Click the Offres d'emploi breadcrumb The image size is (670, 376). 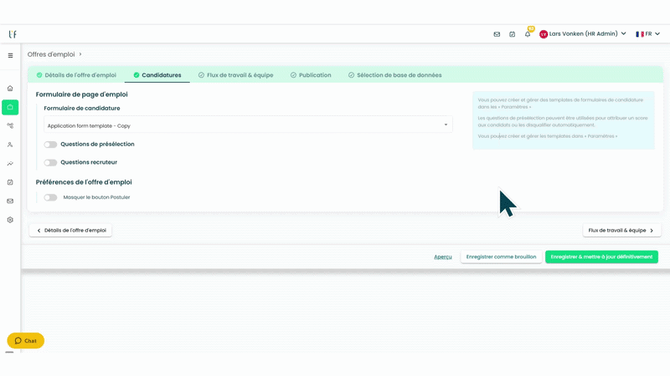(51, 54)
